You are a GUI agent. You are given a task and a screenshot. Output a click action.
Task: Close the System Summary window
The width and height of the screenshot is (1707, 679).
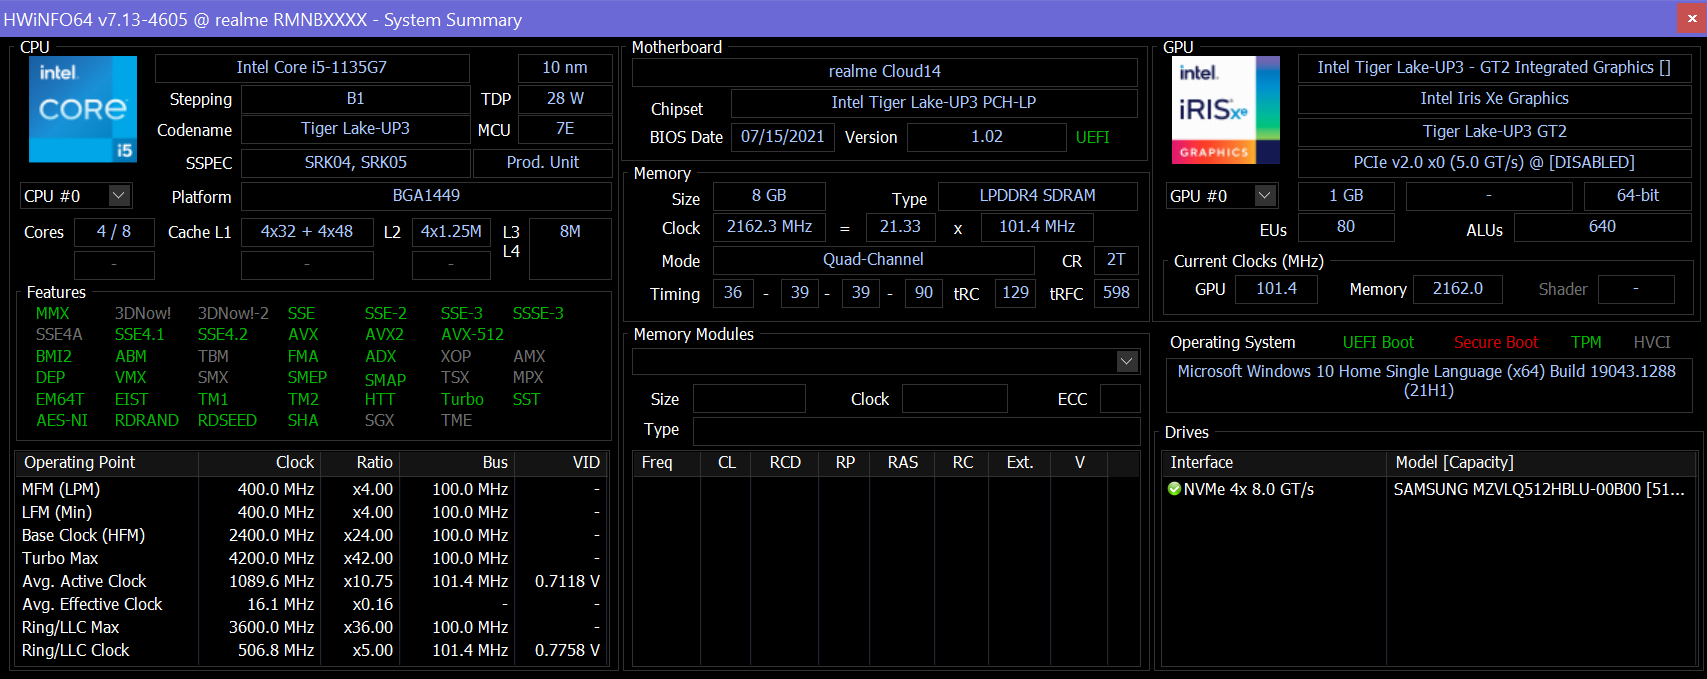[1692, 19]
